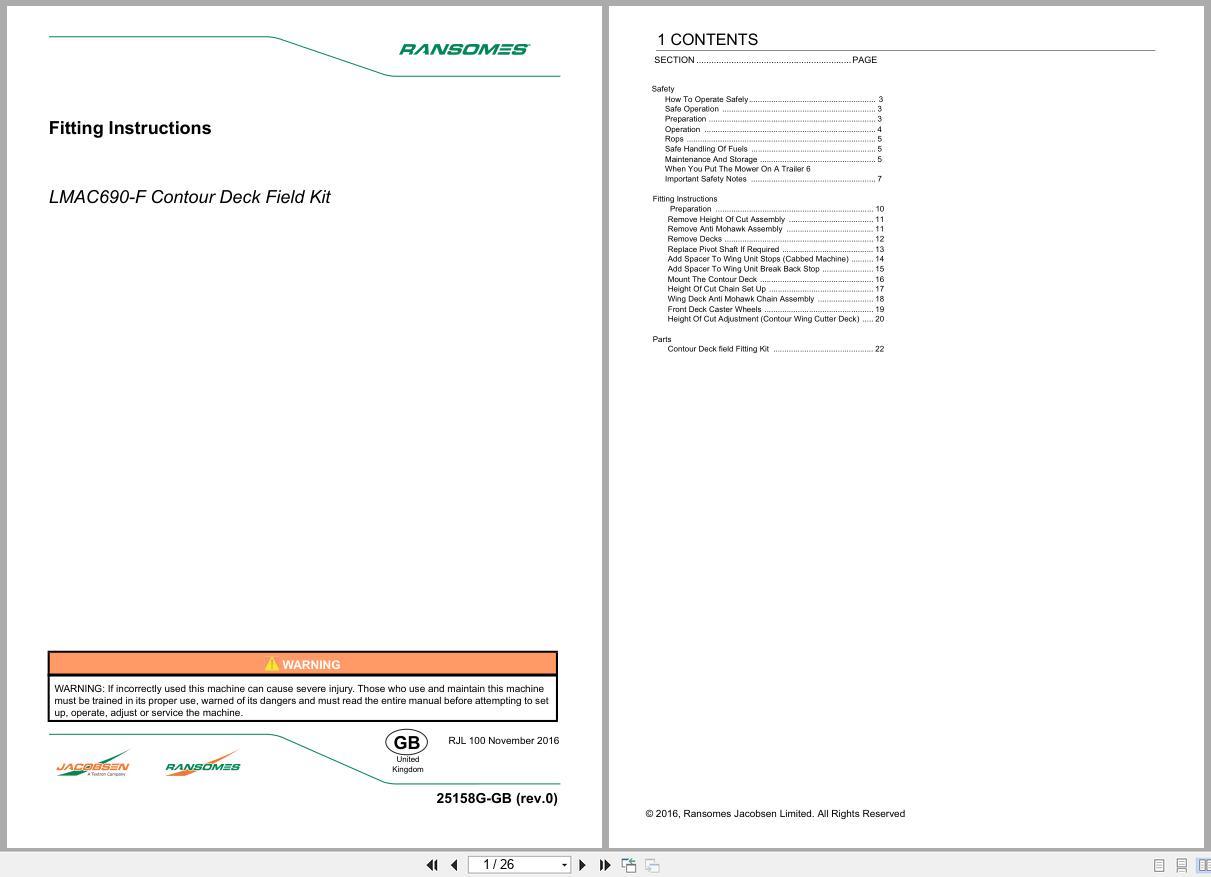
Task: Click the '1 CONTENTS' heading
Action: point(707,40)
